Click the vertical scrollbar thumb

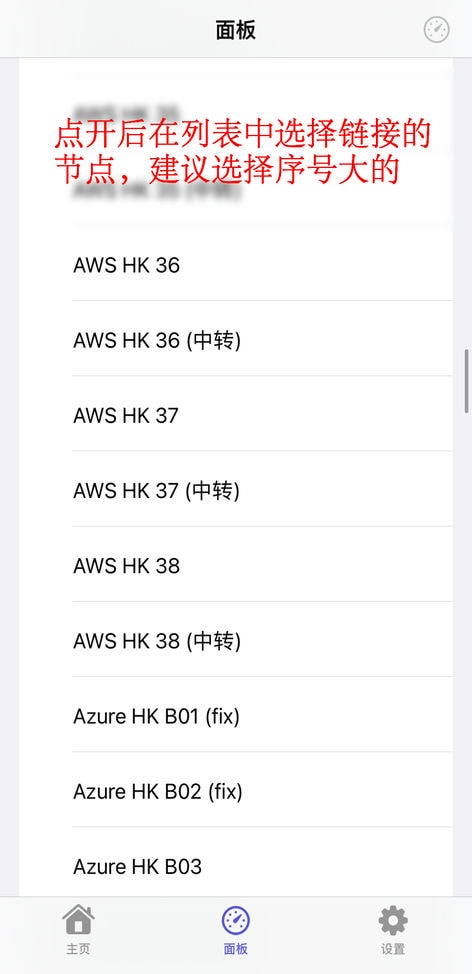click(x=467, y=381)
